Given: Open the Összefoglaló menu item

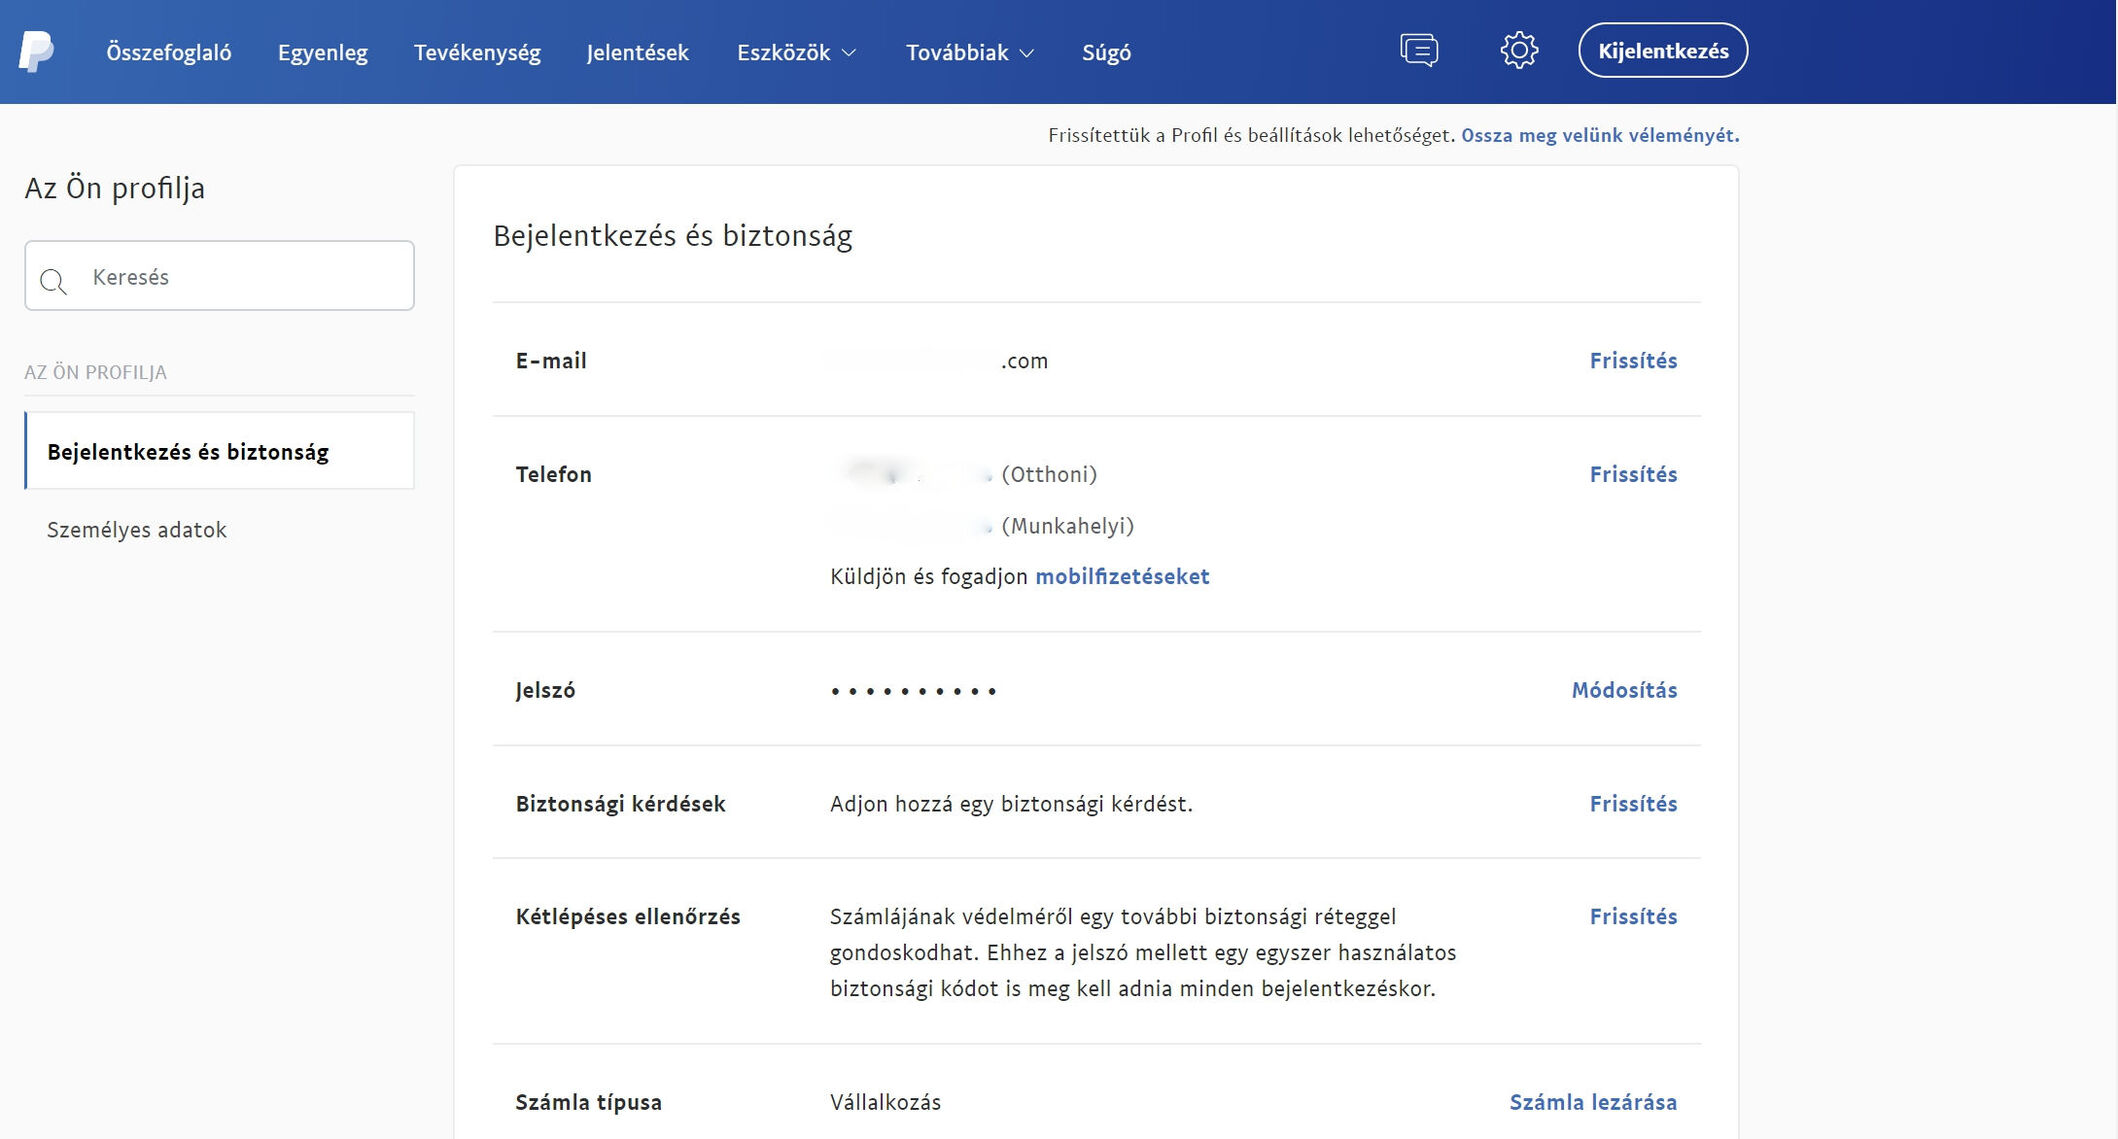Looking at the screenshot, I should coord(168,52).
